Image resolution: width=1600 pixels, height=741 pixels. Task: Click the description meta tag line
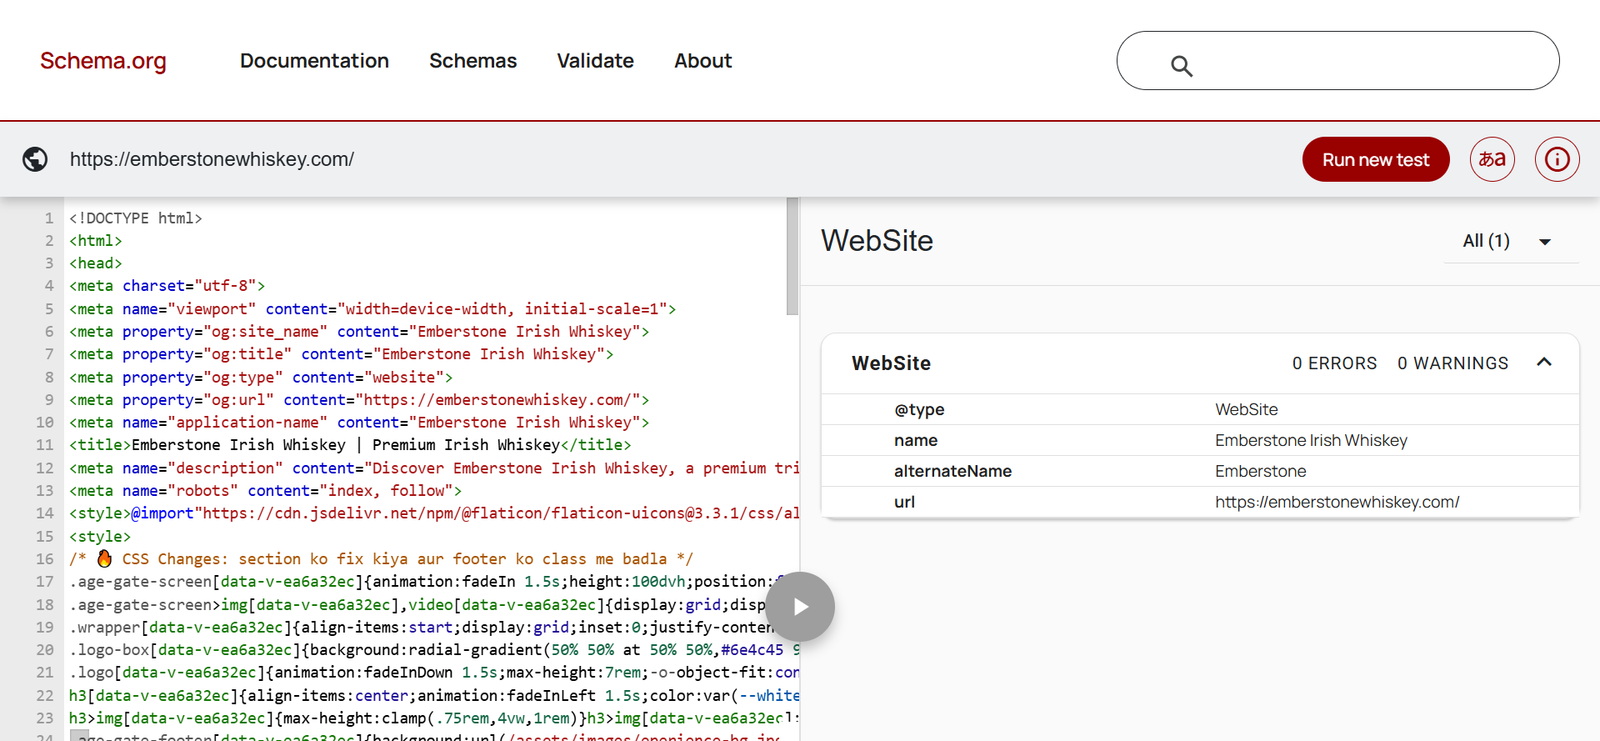434,468
